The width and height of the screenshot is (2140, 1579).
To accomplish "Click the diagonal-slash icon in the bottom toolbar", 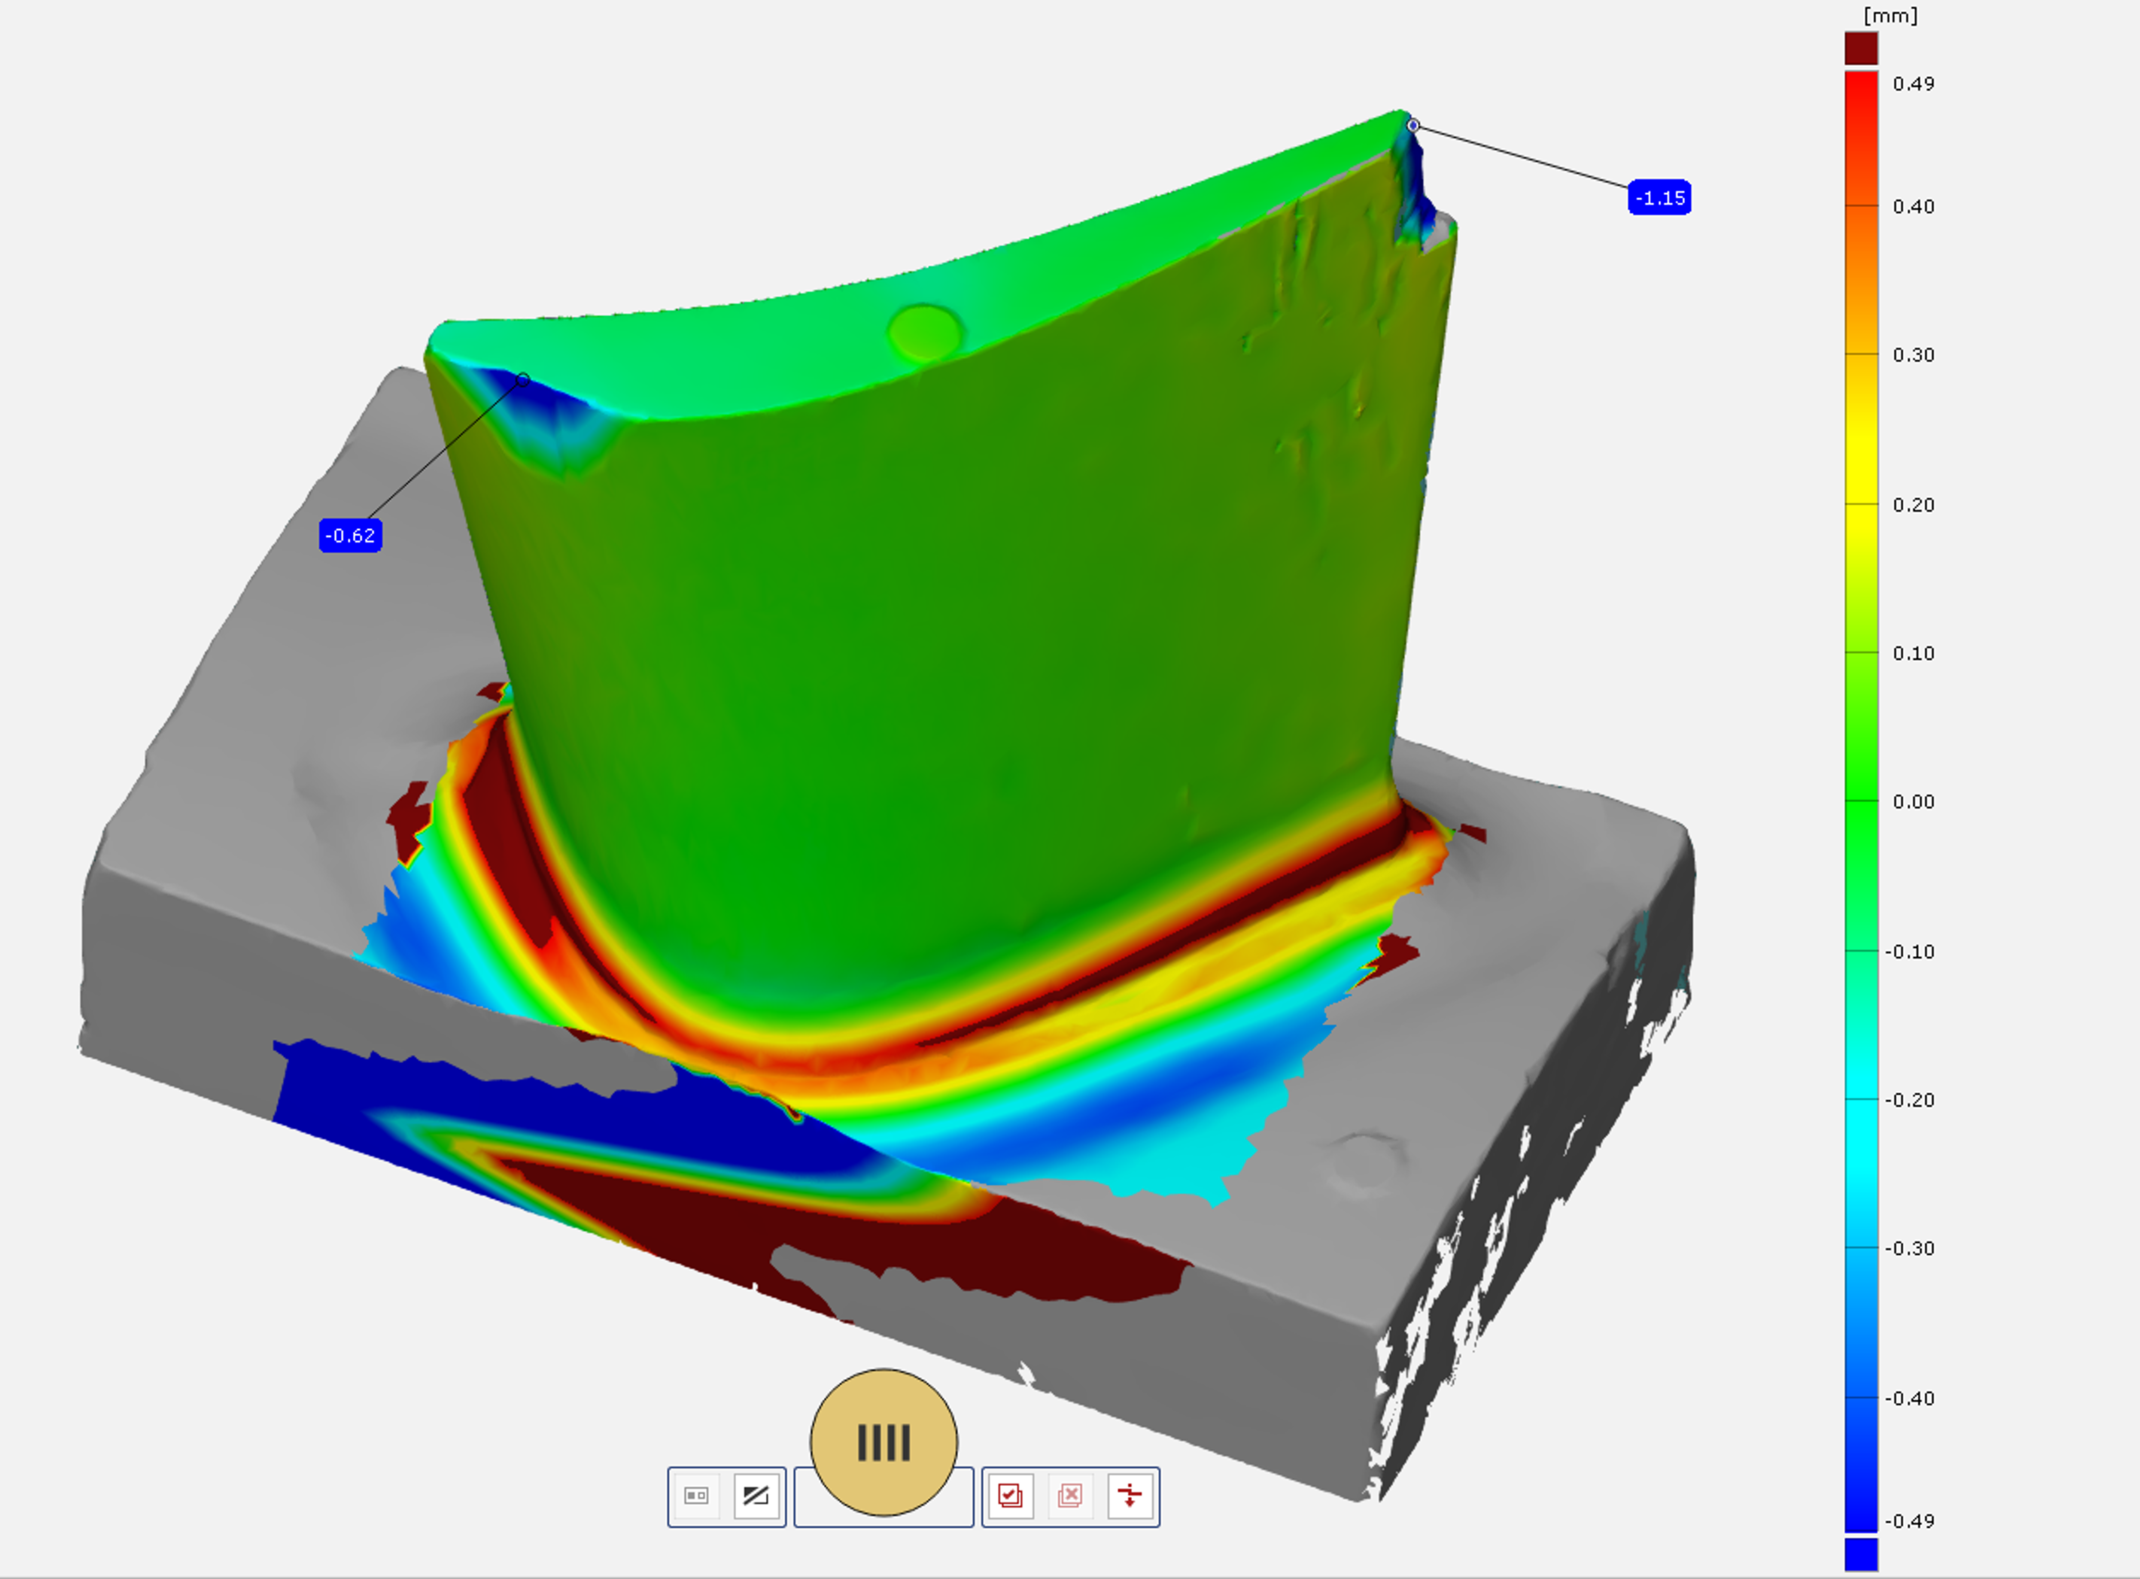I will point(756,1496).
